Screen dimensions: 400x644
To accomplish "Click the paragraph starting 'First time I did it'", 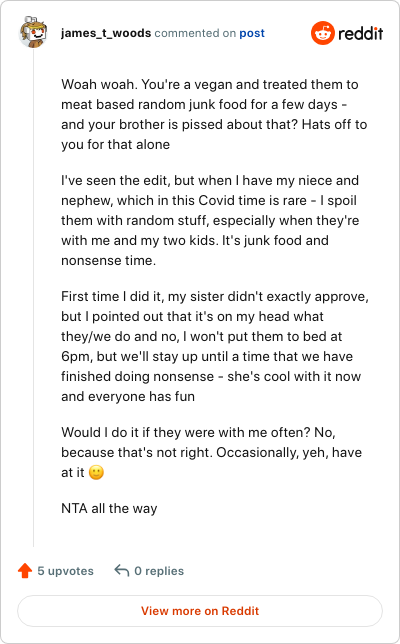I will (x=215, y=346).
